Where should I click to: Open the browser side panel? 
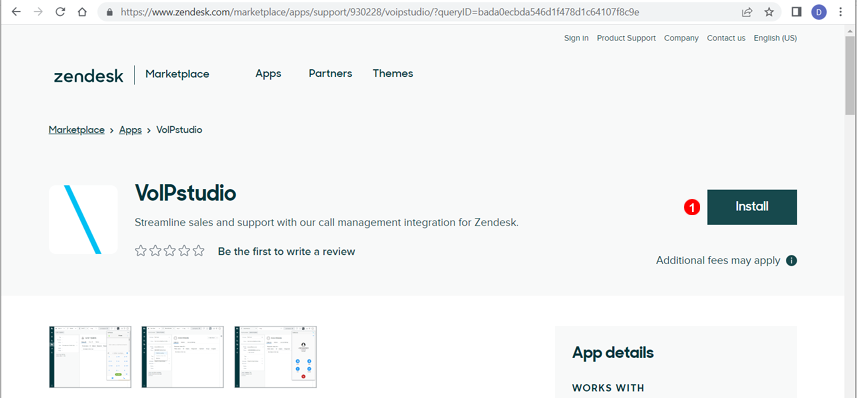(x=796, y=11)
